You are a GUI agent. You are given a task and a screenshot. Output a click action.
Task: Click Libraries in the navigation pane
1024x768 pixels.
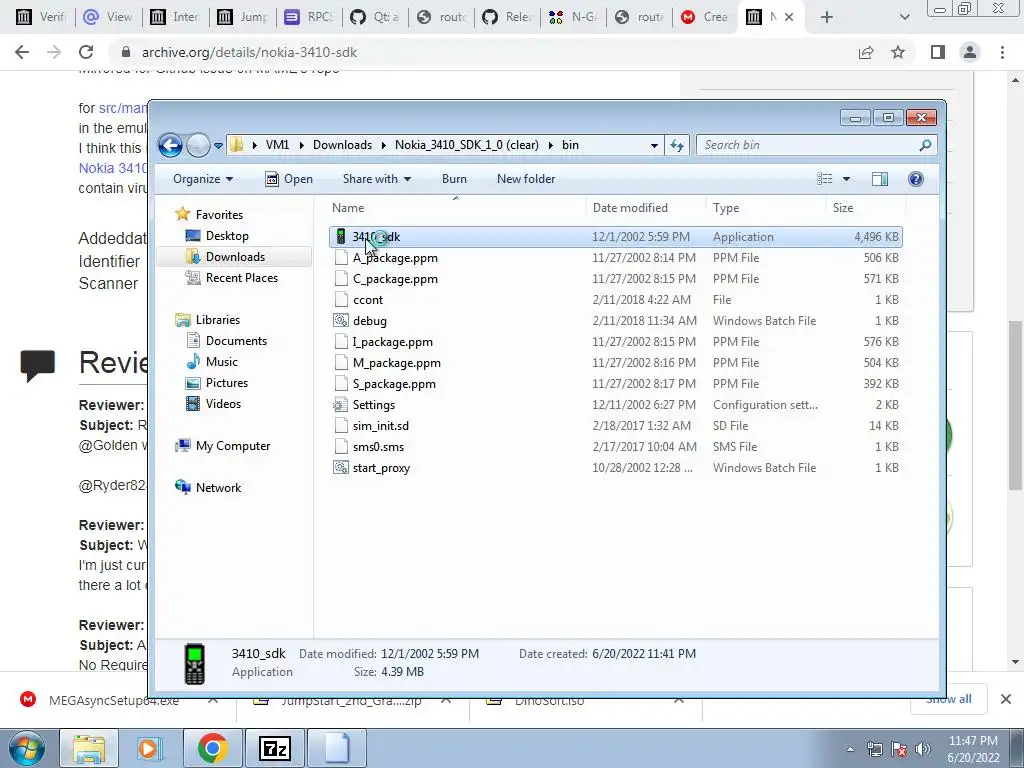tap(217, 319)
